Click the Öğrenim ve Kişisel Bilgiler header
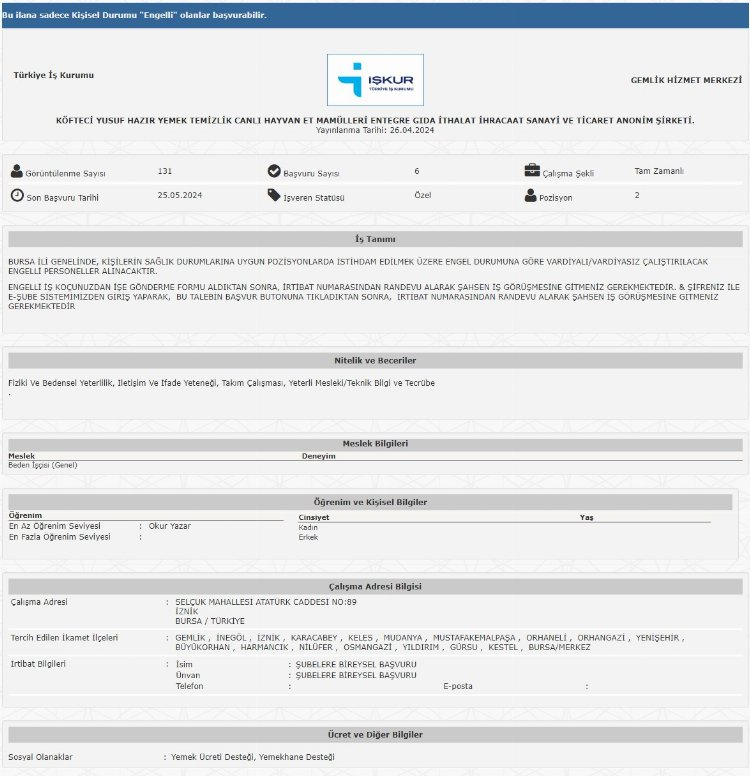750x776 pixels. pos(375,501)
